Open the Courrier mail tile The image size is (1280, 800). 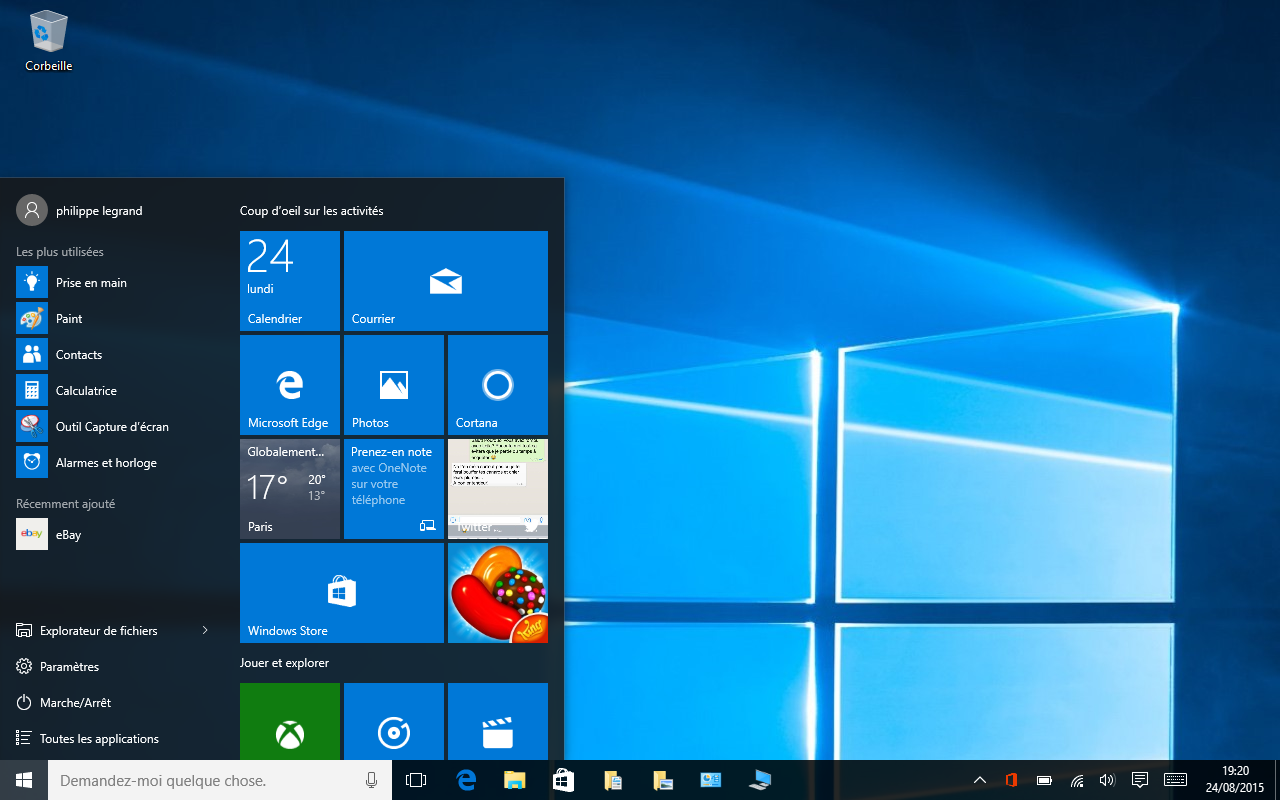pos(446,281)
